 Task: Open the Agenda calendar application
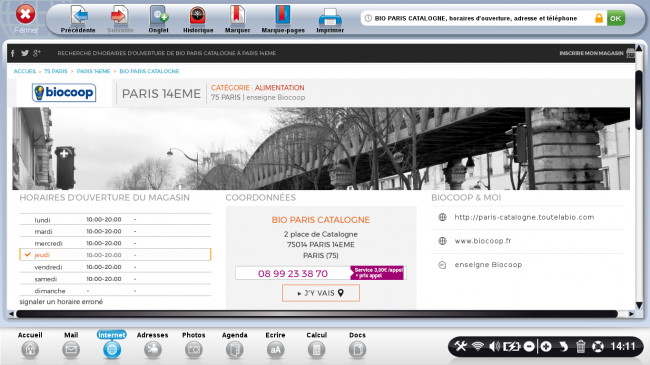235,345
